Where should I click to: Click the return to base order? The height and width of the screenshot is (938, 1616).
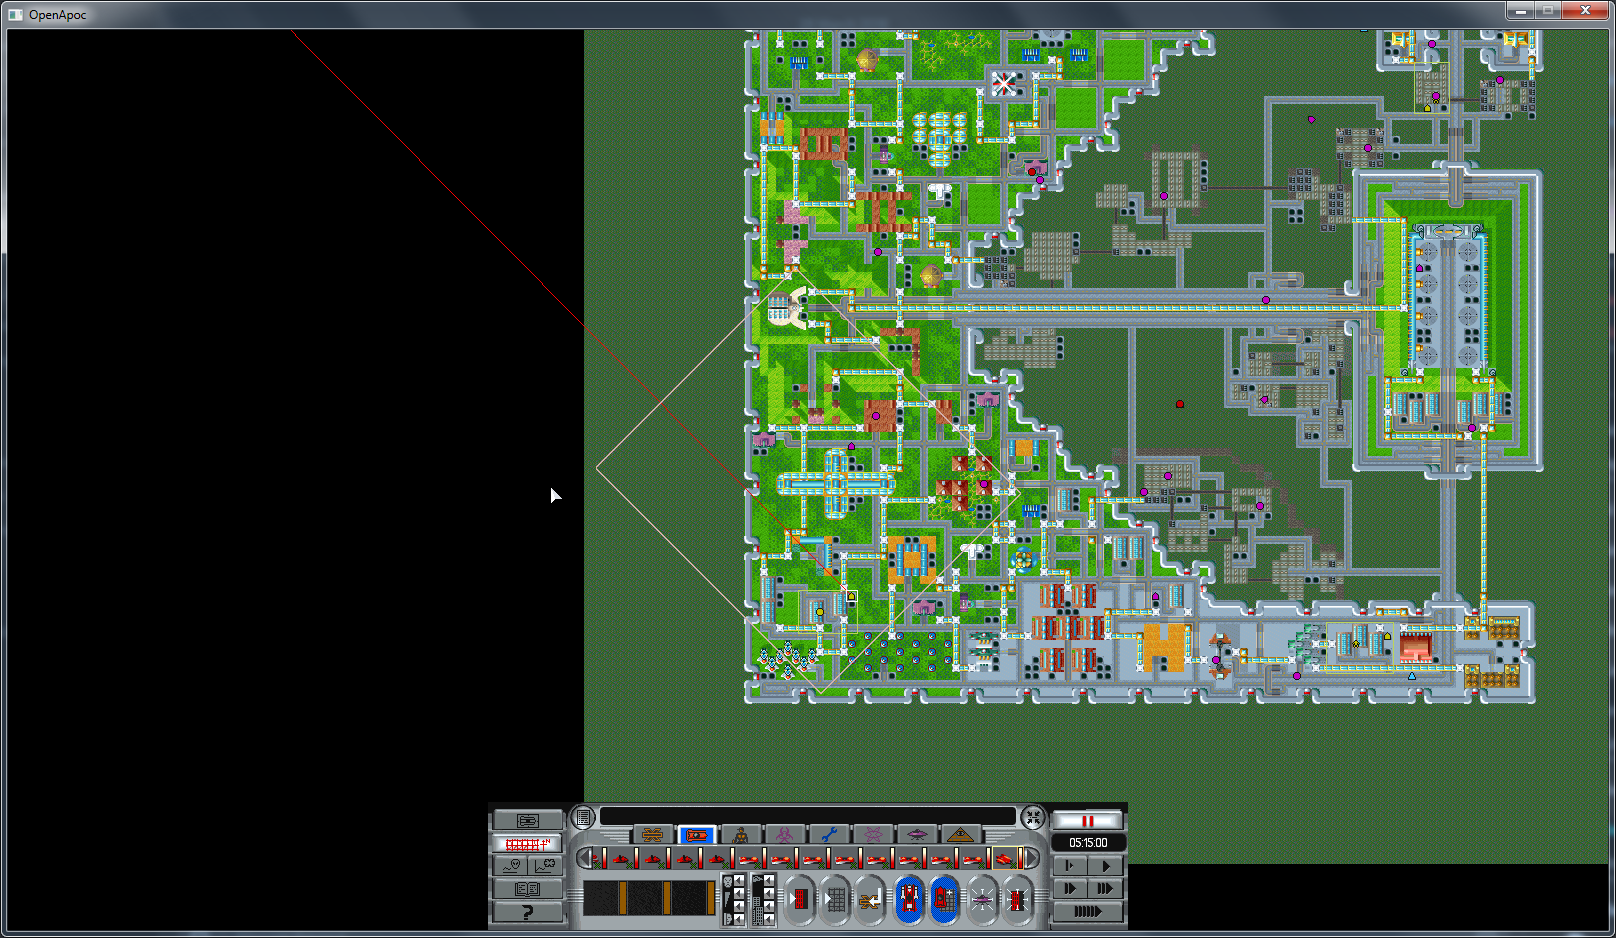pos(870,899)
